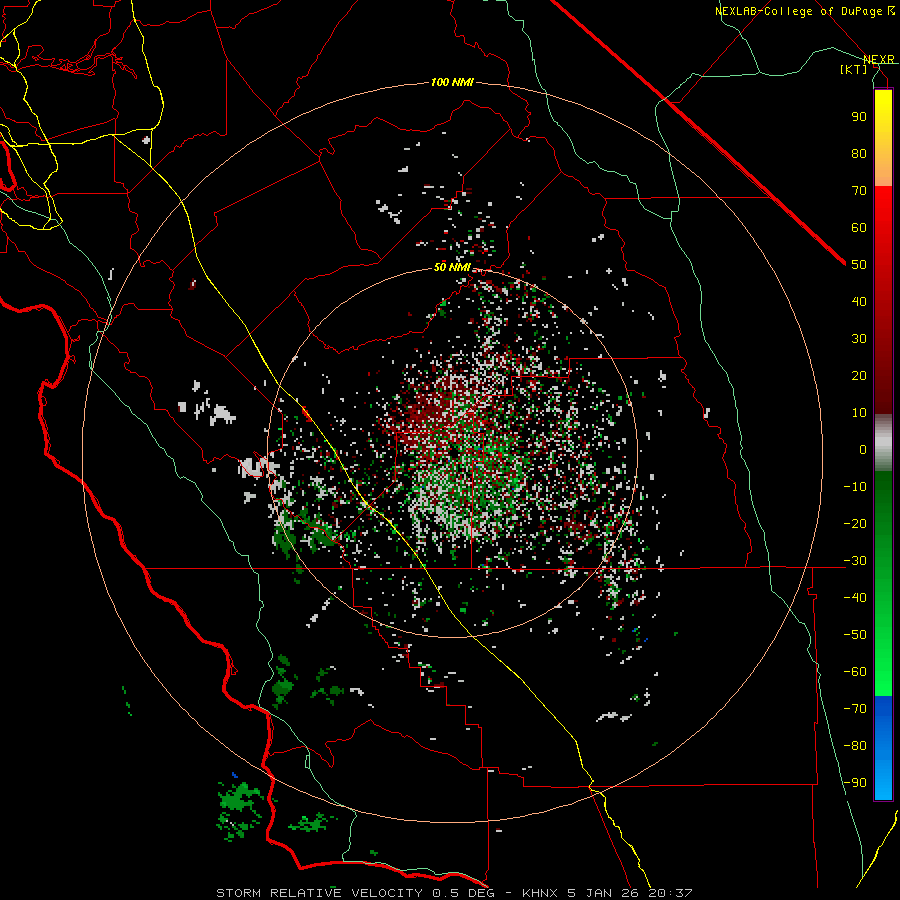900x900 pixels.
Task: Click the NEXR label above the scale
Action: [x=879, y=59]
